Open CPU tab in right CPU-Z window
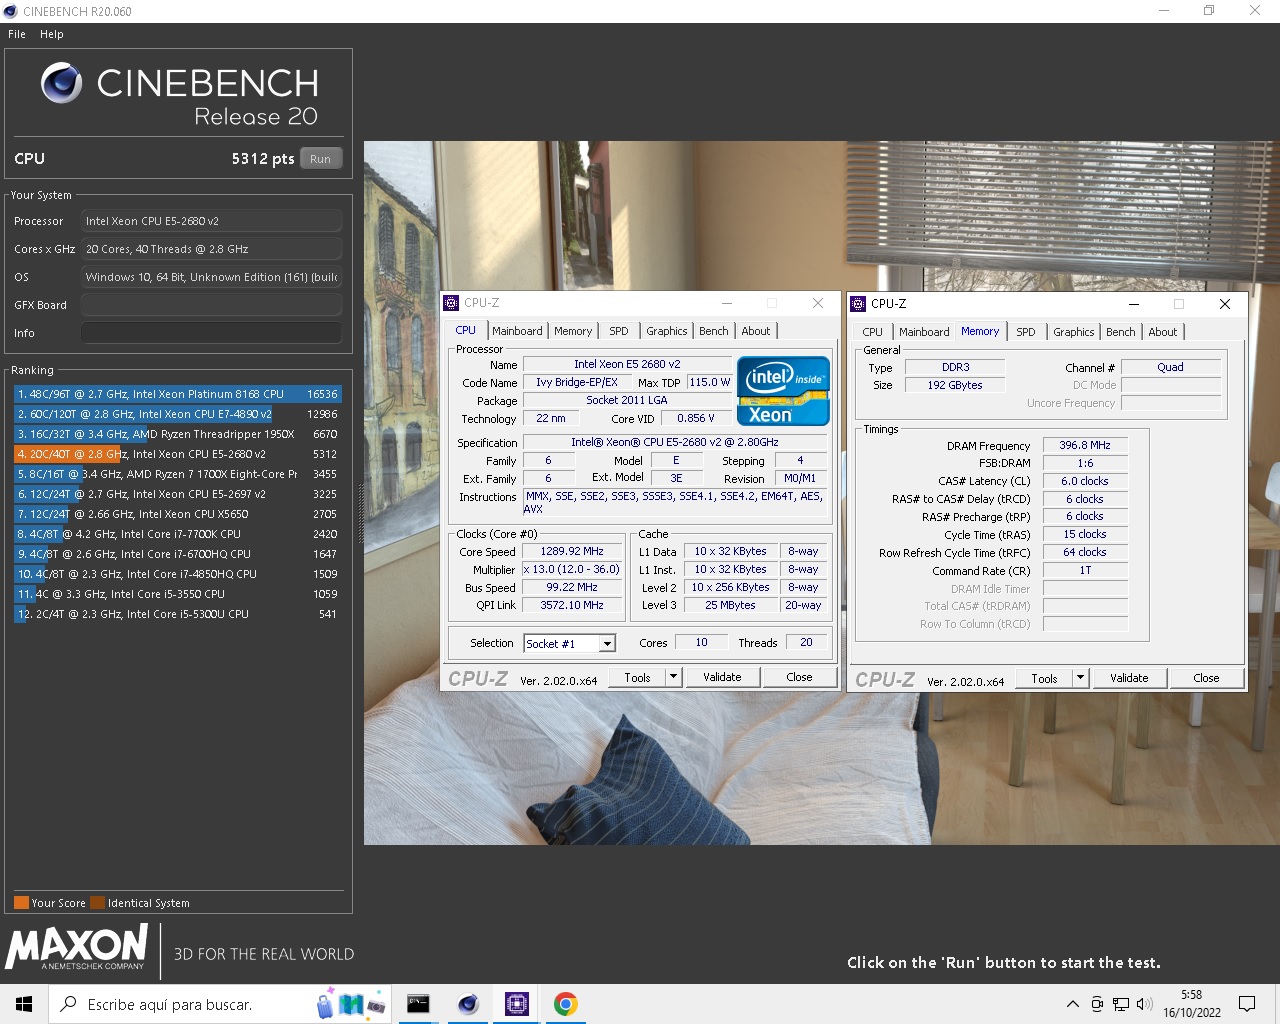Image resolution: width=1280 pixels, height=1024 pixels. click(x=873, y=332)
